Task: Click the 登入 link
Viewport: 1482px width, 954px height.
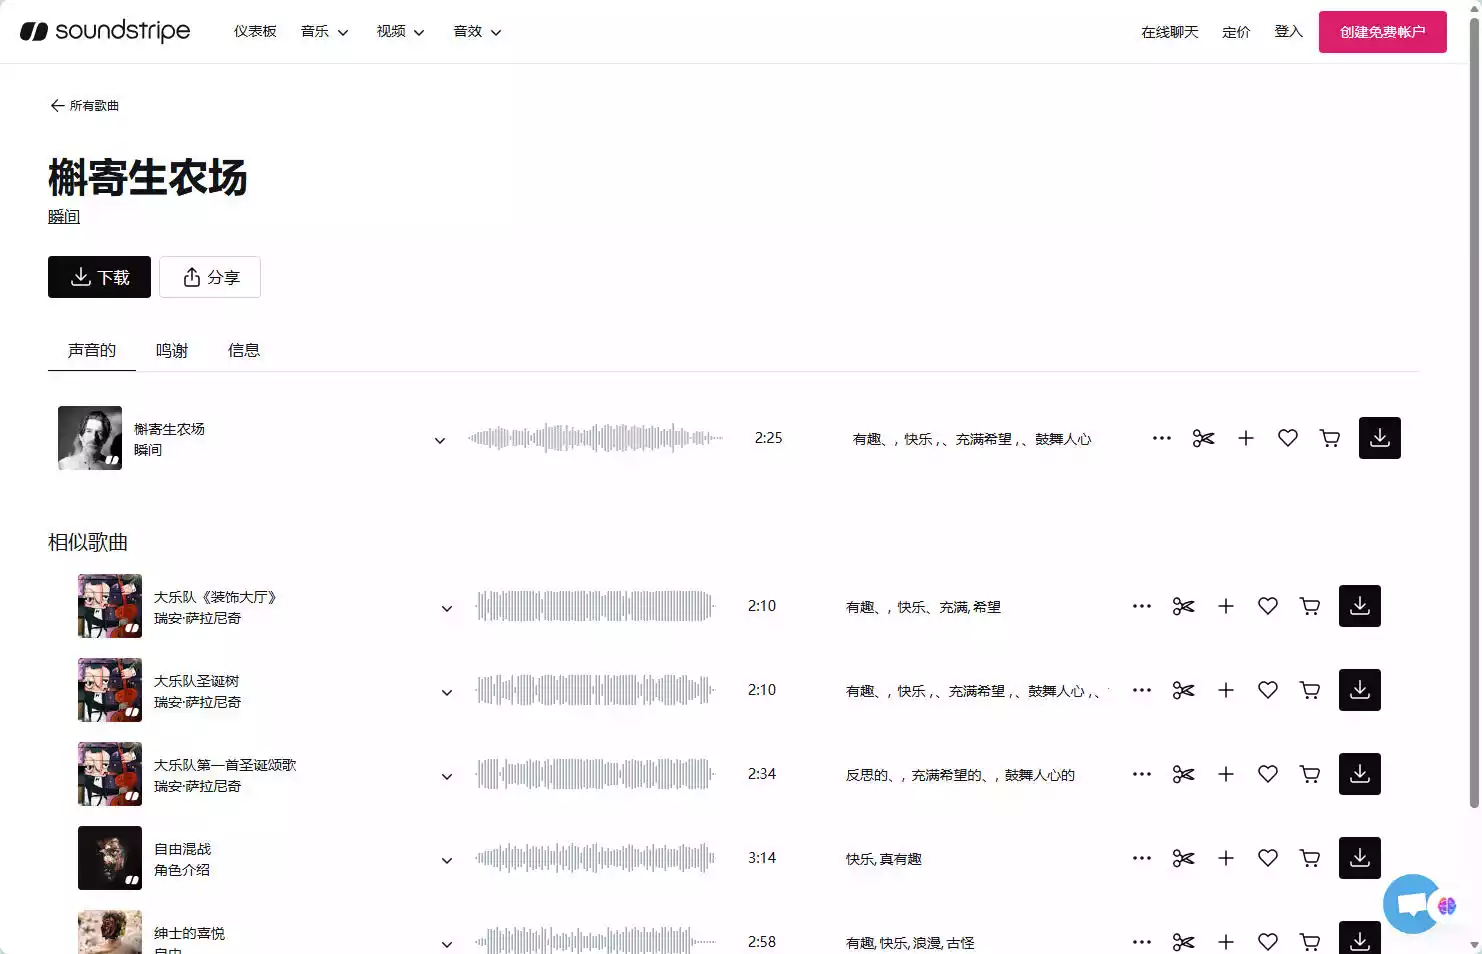Action: (1288, 32)
